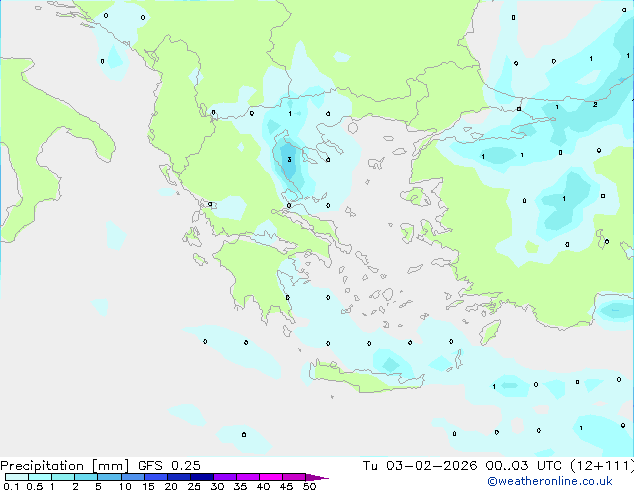Viewport: 634px width, 490px height.
Task: Click the '0.25' resolution text after GFS
Action: pyautogui.click(x=186, y=466)
